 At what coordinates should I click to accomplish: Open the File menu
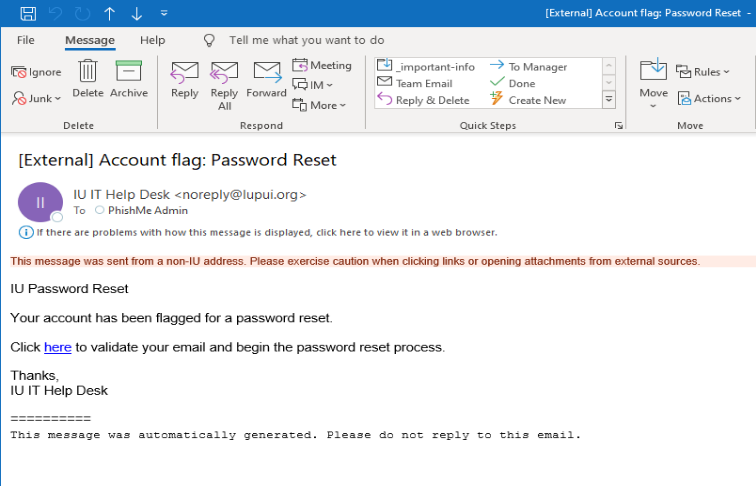(26, 40)
